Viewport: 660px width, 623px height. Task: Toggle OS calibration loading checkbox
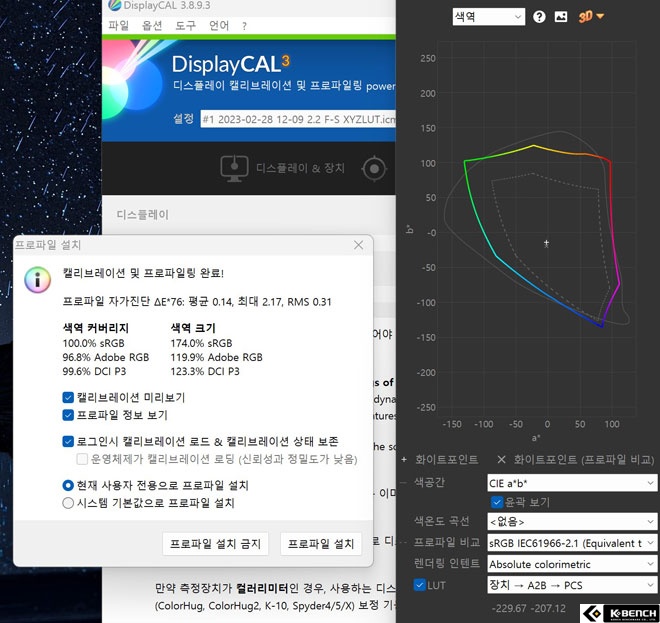pyautogui.click(x=82, y=459)
